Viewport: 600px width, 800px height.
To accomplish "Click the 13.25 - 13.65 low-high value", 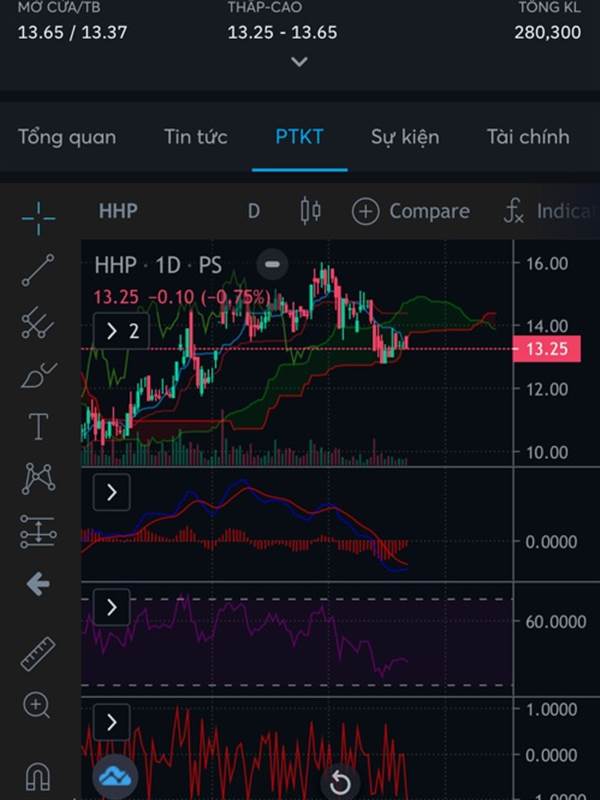I will 282,33.
